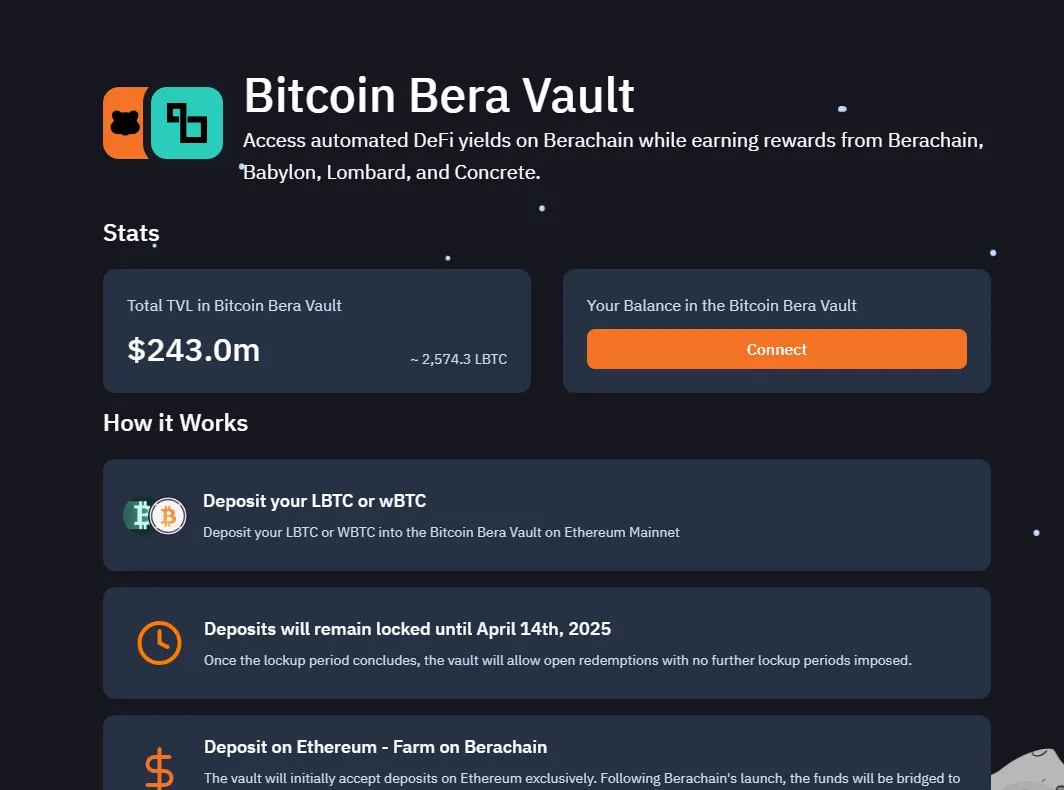Click Deposit on Ethereum - Farm on Berachain heading
The height and width of the screenshot is (790, 1064).
[375, 747]
